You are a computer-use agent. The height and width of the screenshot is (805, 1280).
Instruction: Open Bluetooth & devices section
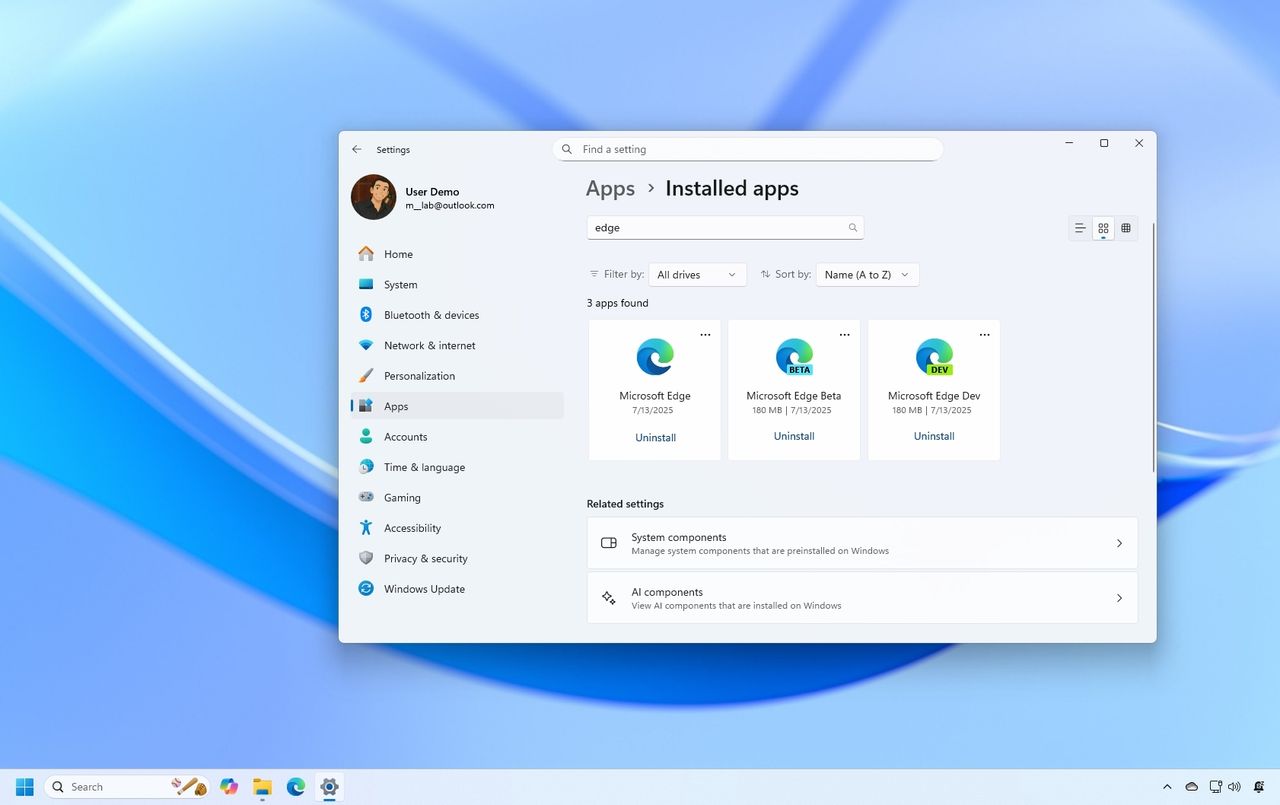[457, 315]
